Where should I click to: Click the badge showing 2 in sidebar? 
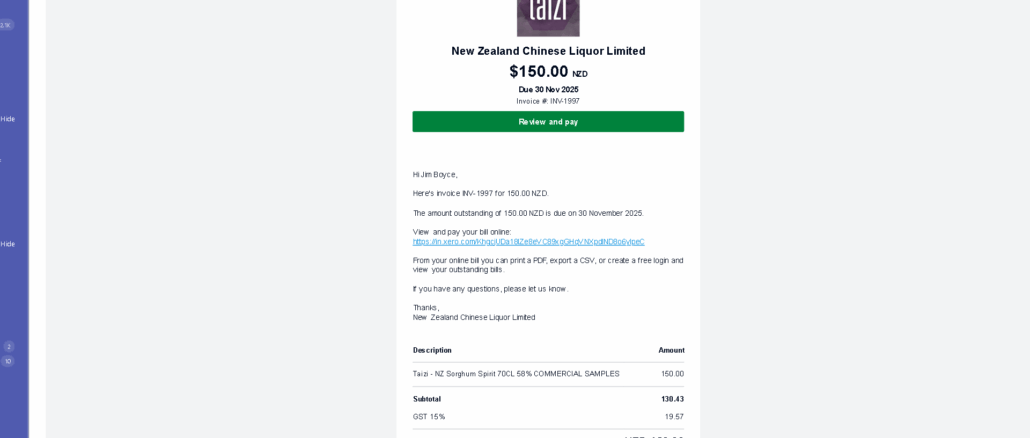click(x=9, y=347)
